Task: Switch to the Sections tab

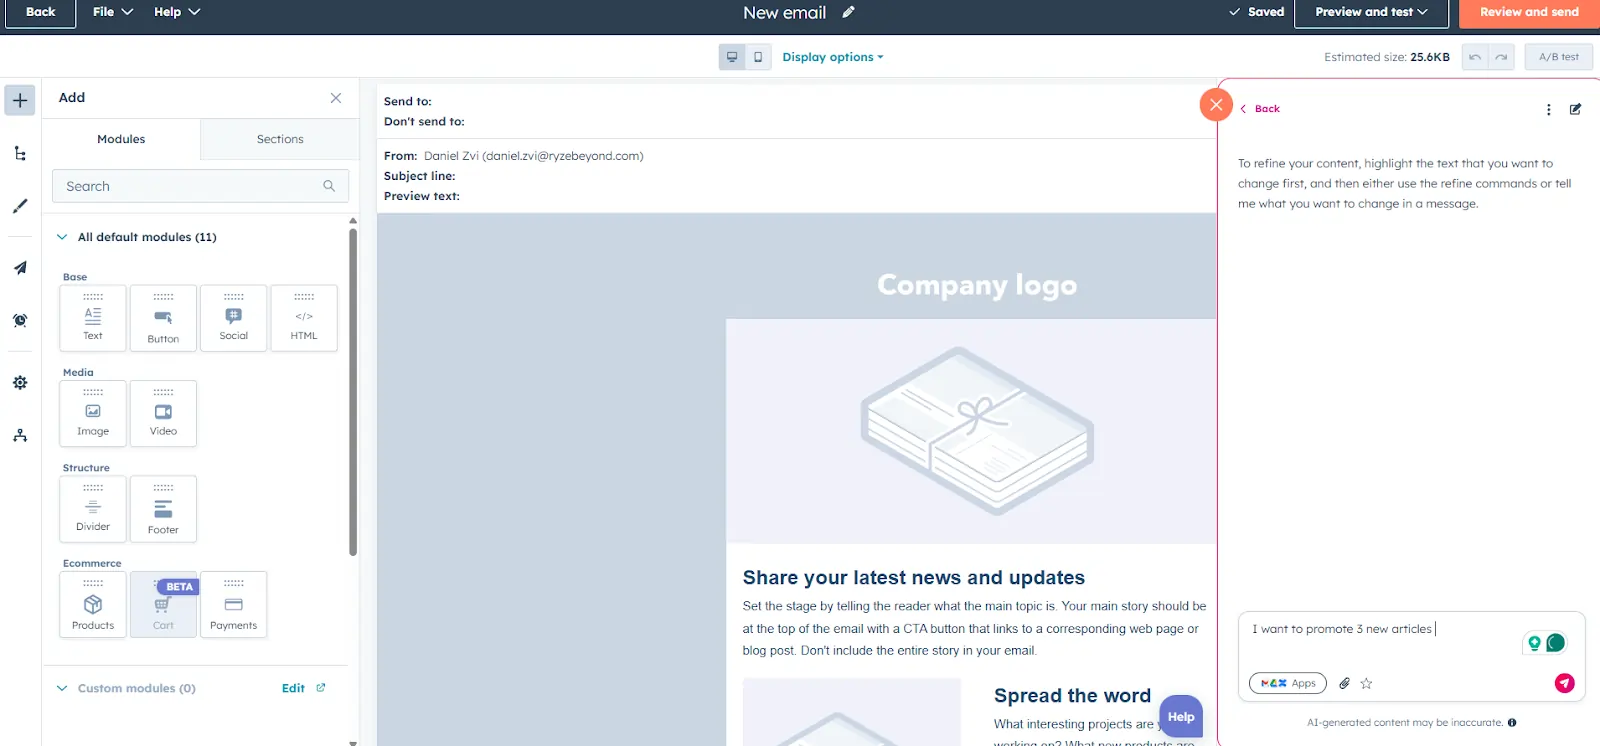Action: coord(280,139)
